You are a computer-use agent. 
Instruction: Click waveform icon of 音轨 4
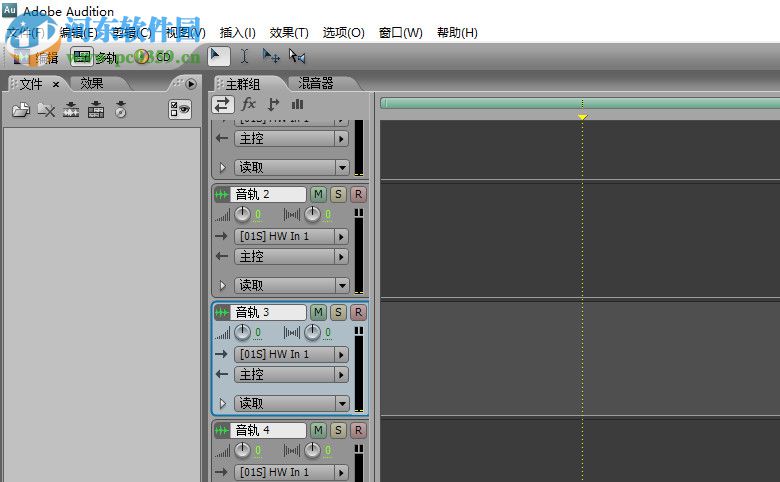point(222,430)
